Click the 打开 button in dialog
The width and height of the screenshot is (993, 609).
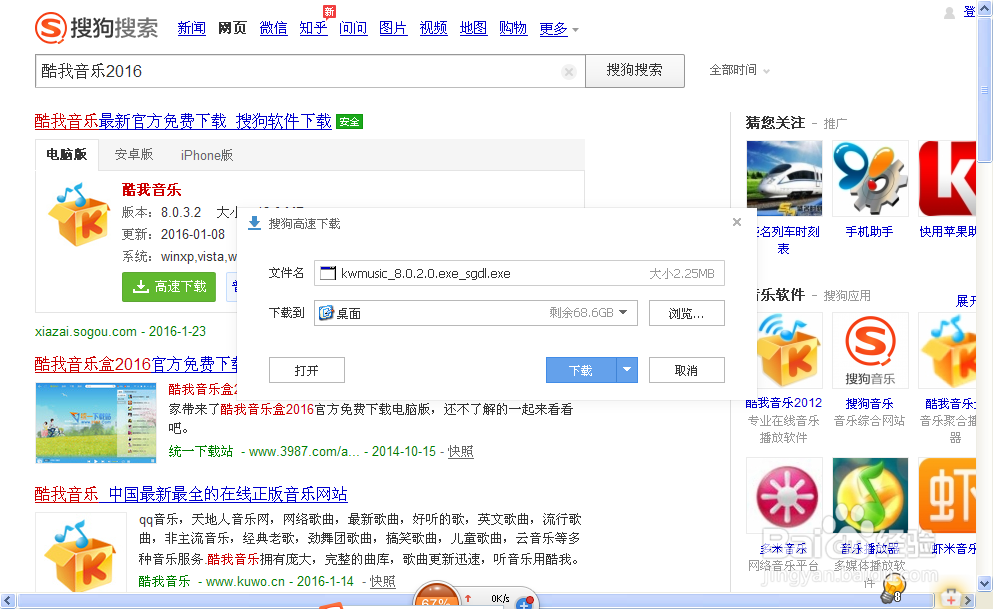click(x=307, y=370)
